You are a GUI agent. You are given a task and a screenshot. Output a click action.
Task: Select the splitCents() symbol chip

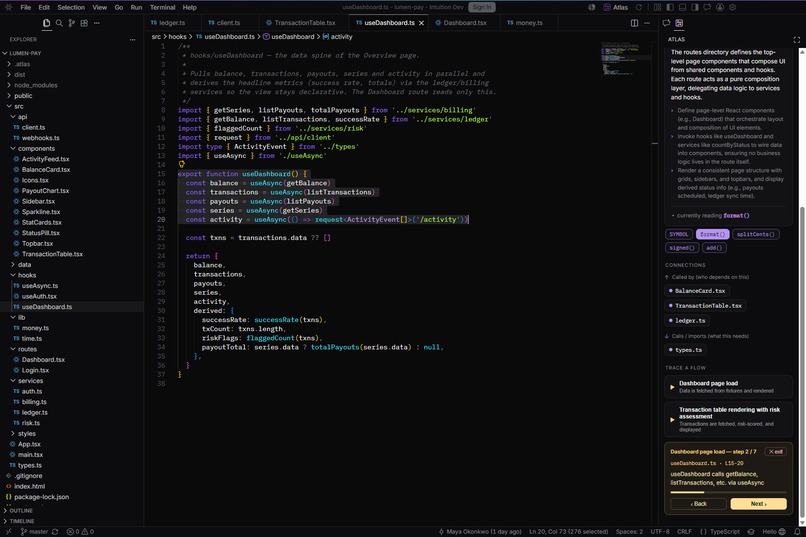(756, 234)
